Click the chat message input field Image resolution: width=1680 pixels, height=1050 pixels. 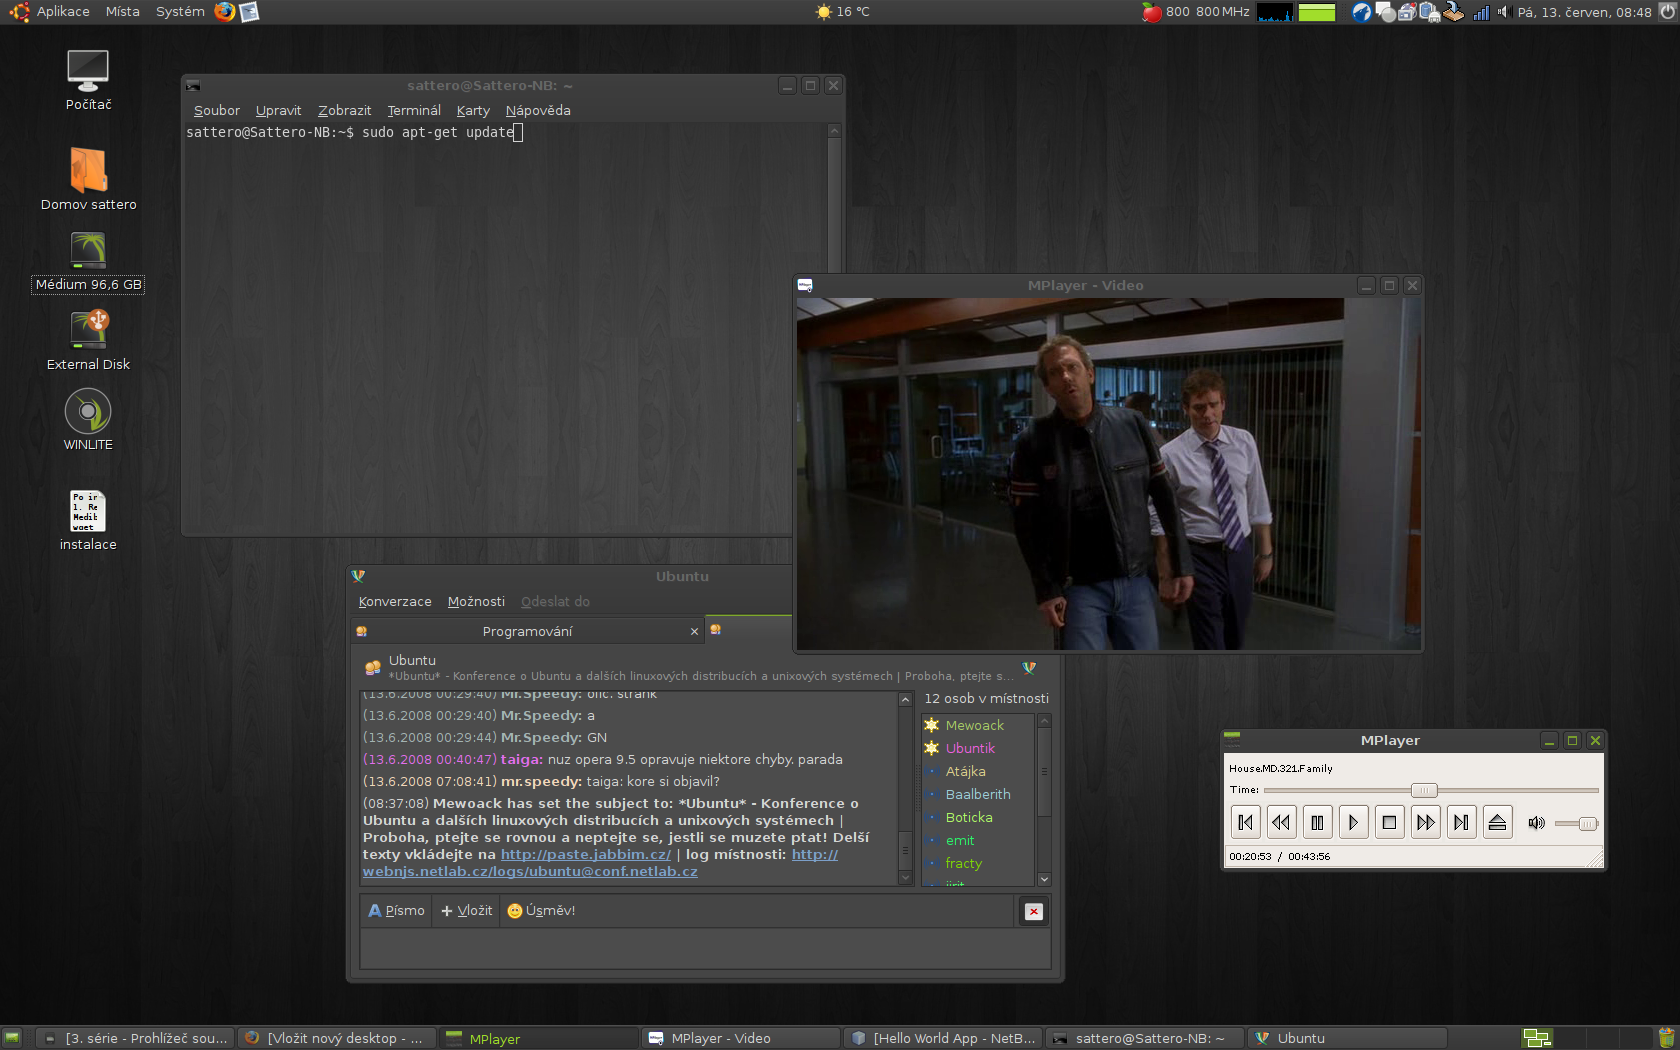(x=705, y=948)
